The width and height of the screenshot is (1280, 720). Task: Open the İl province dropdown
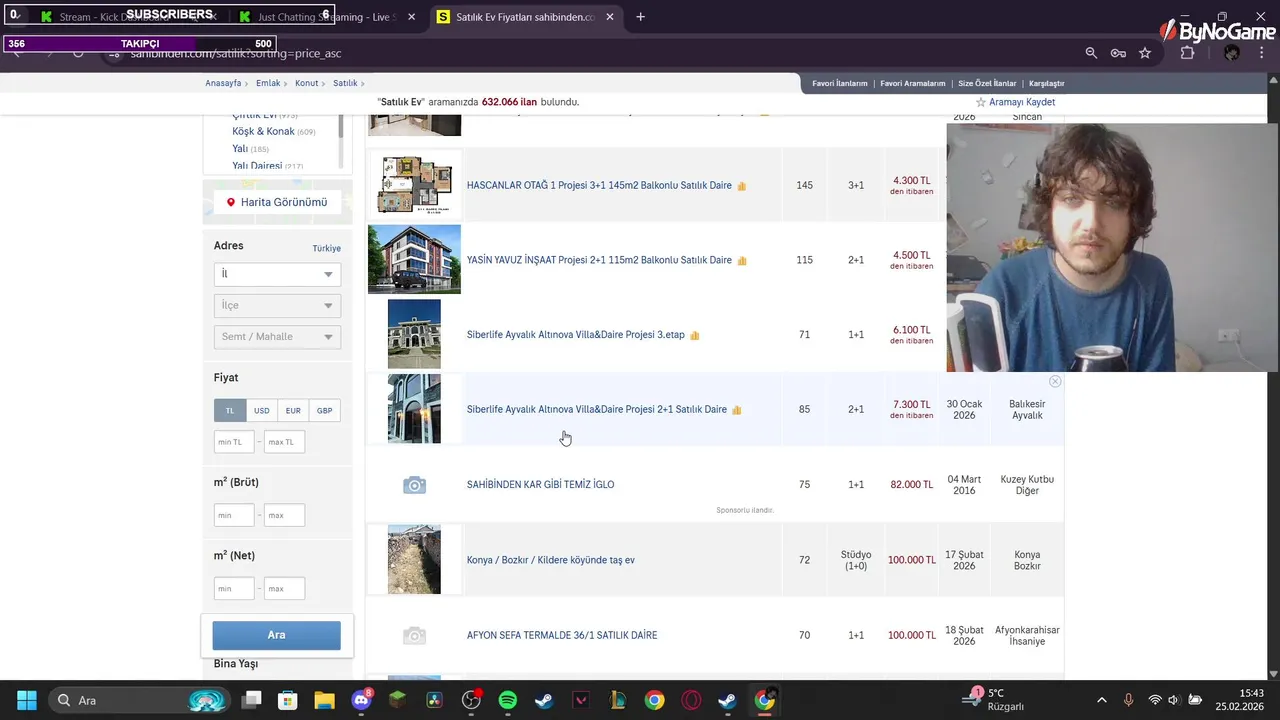point(277,274)
